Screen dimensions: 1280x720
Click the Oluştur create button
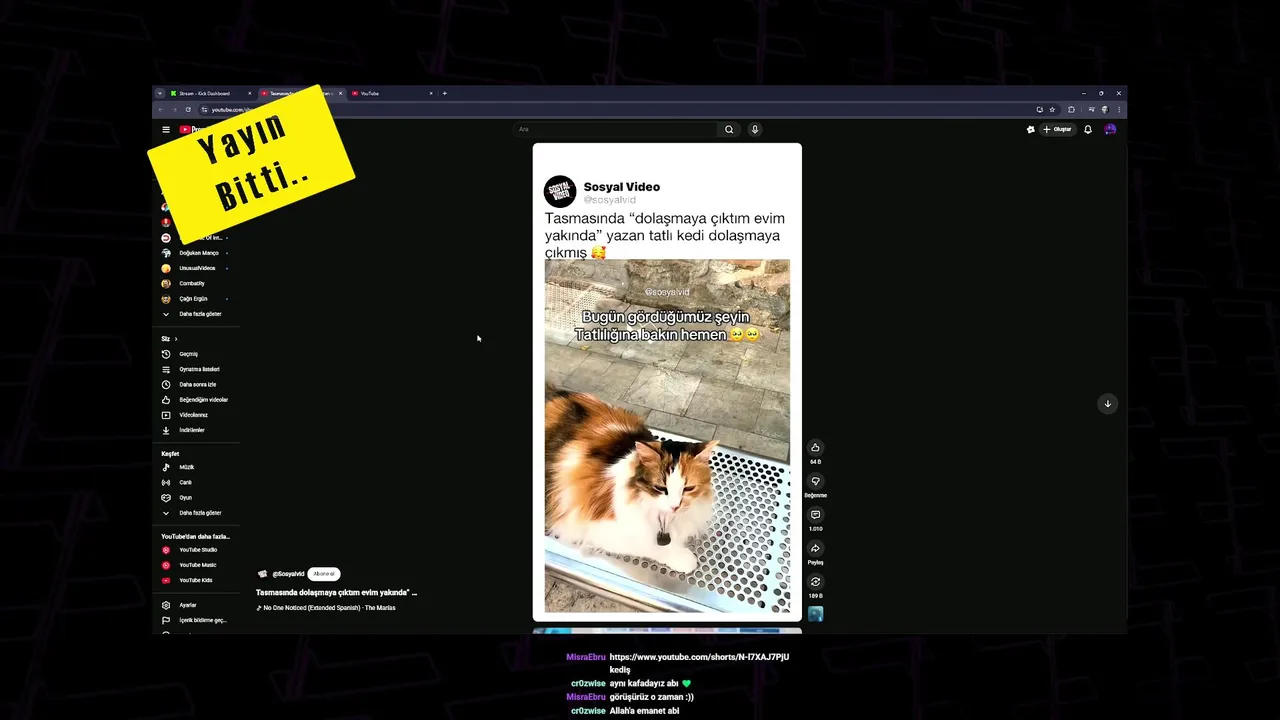click(1057, 129)
